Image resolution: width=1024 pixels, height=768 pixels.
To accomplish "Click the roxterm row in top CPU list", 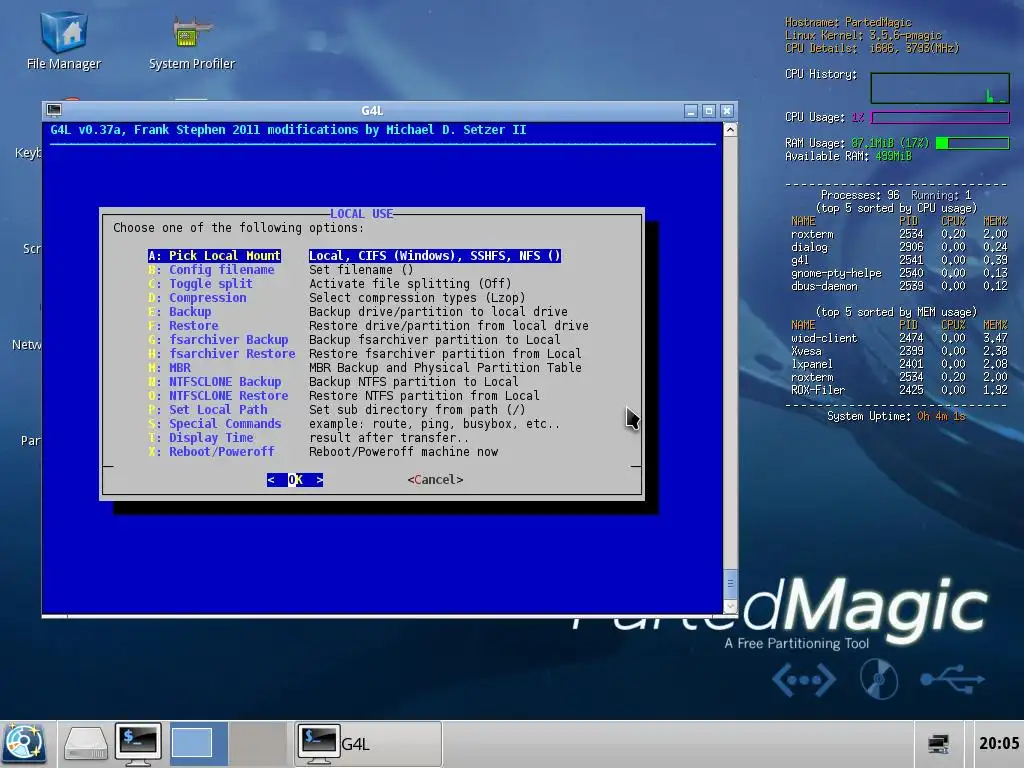I will (x=899, y=234).
